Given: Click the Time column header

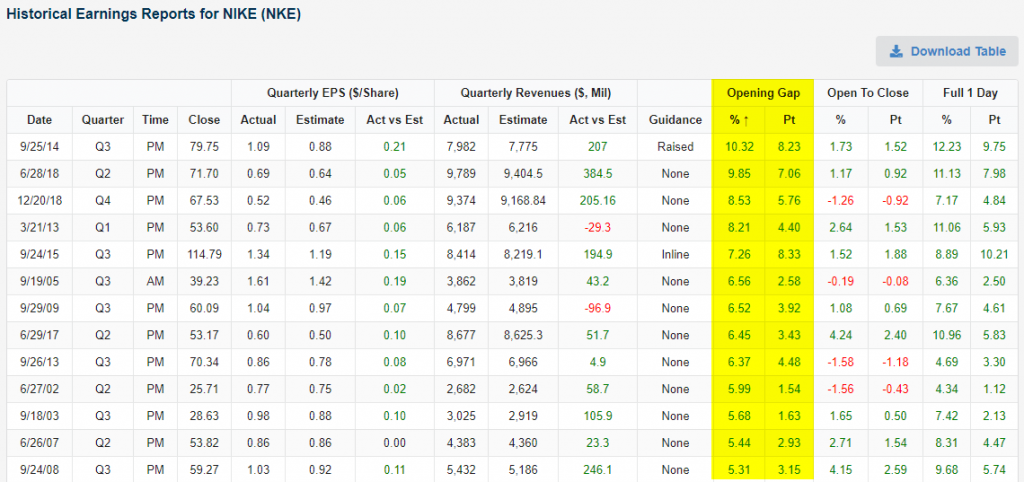Looking at the screenshot, I should pos(154,120).
